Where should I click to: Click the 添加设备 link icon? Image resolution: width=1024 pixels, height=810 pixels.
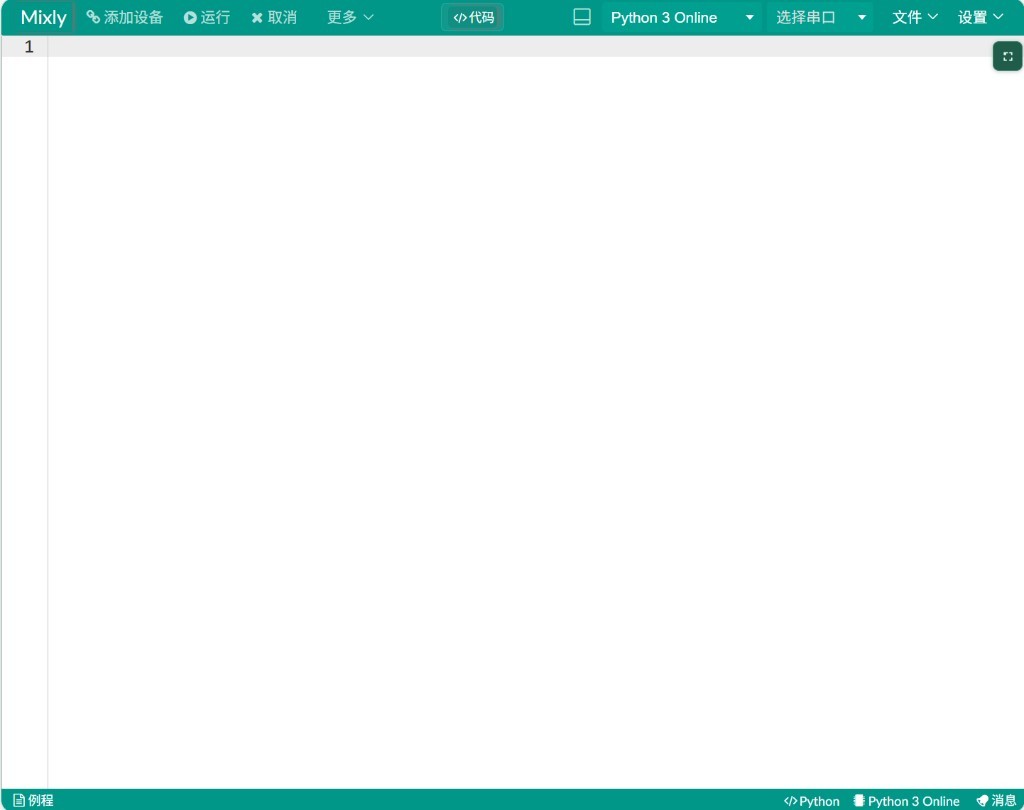tap(93, 17)
